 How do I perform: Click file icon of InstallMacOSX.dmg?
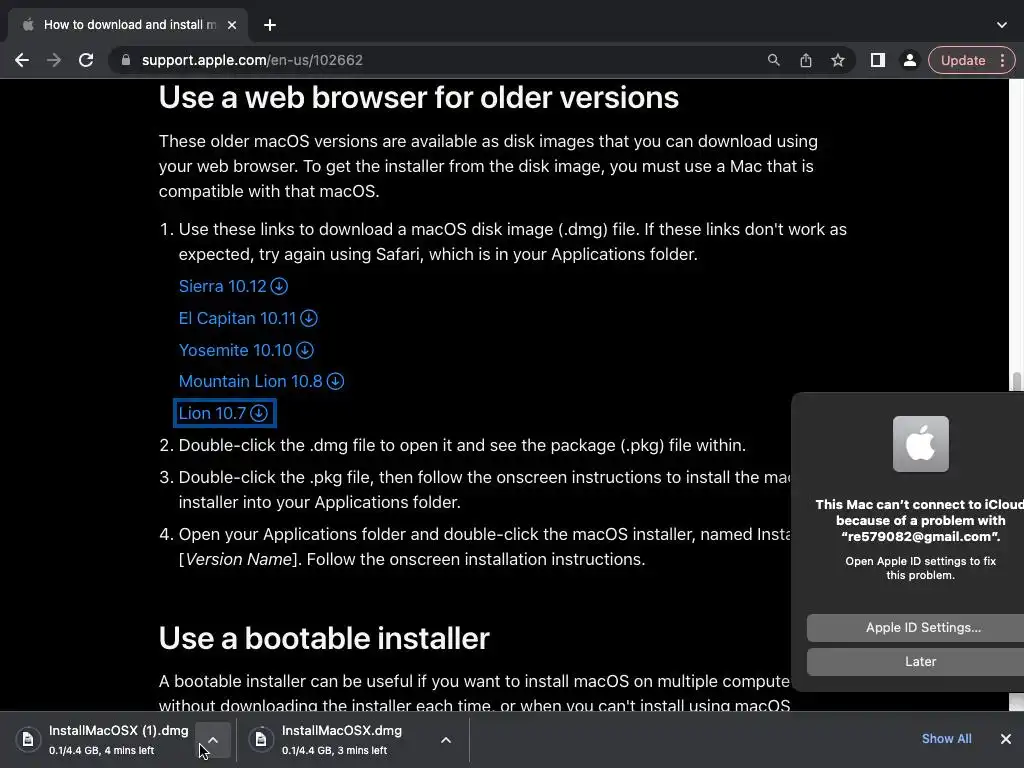[261, 739]
